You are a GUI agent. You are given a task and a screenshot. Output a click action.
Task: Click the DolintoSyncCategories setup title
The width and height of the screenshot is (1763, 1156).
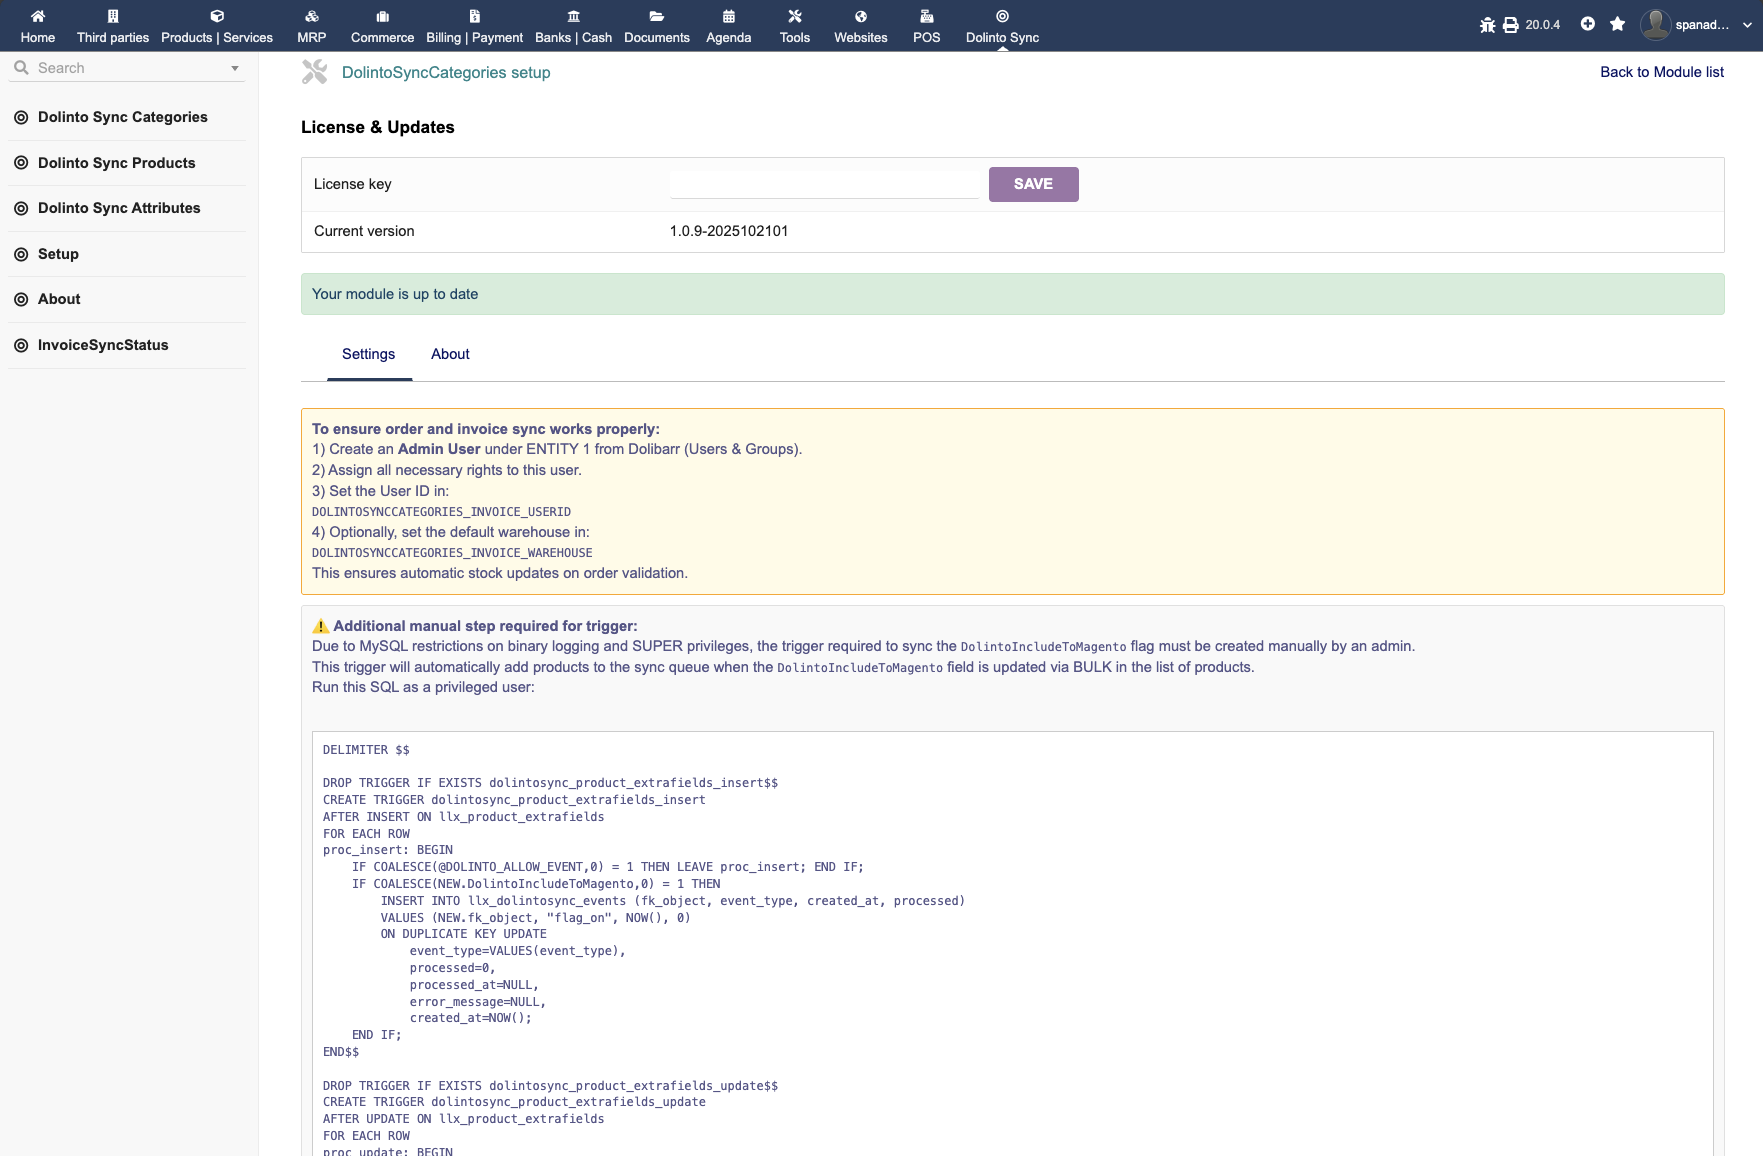[446, 72]
